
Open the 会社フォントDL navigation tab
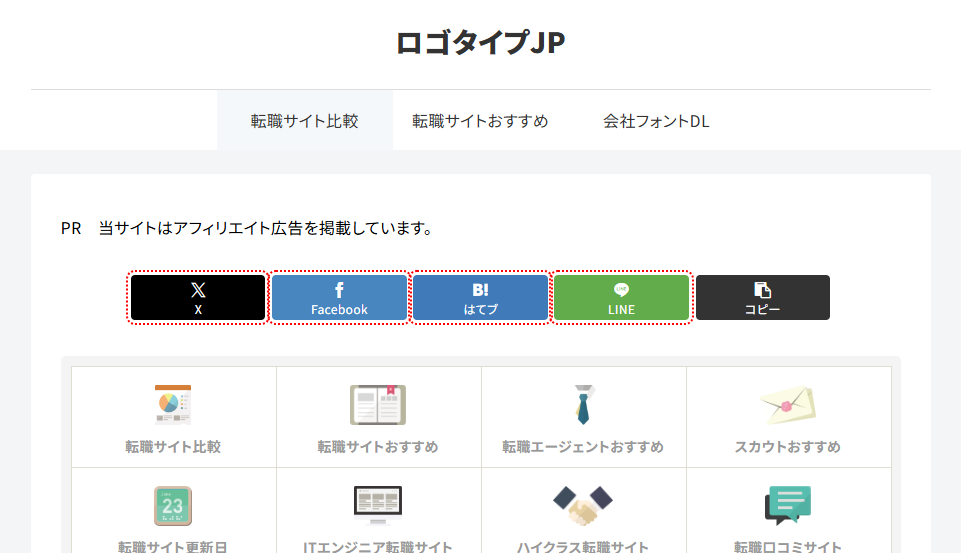pyautogui.click(x=656, y=121)
